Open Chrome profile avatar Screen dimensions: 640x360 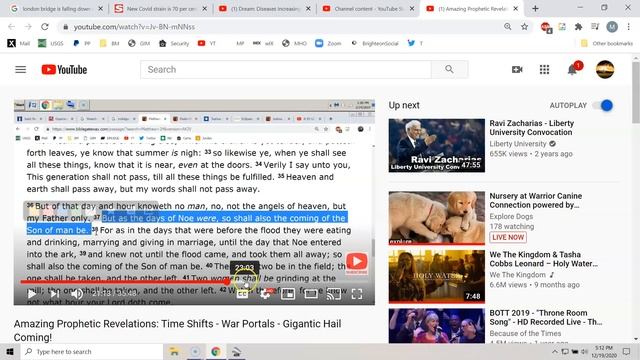pos(611,27)
